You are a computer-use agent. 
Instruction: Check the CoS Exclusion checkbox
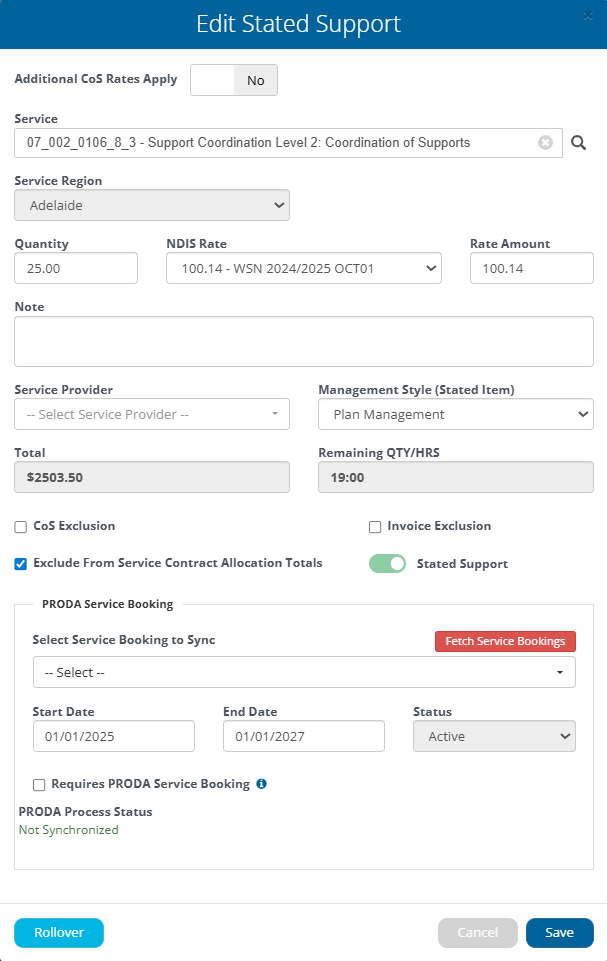pyautogui.click(x=21, y=526)
